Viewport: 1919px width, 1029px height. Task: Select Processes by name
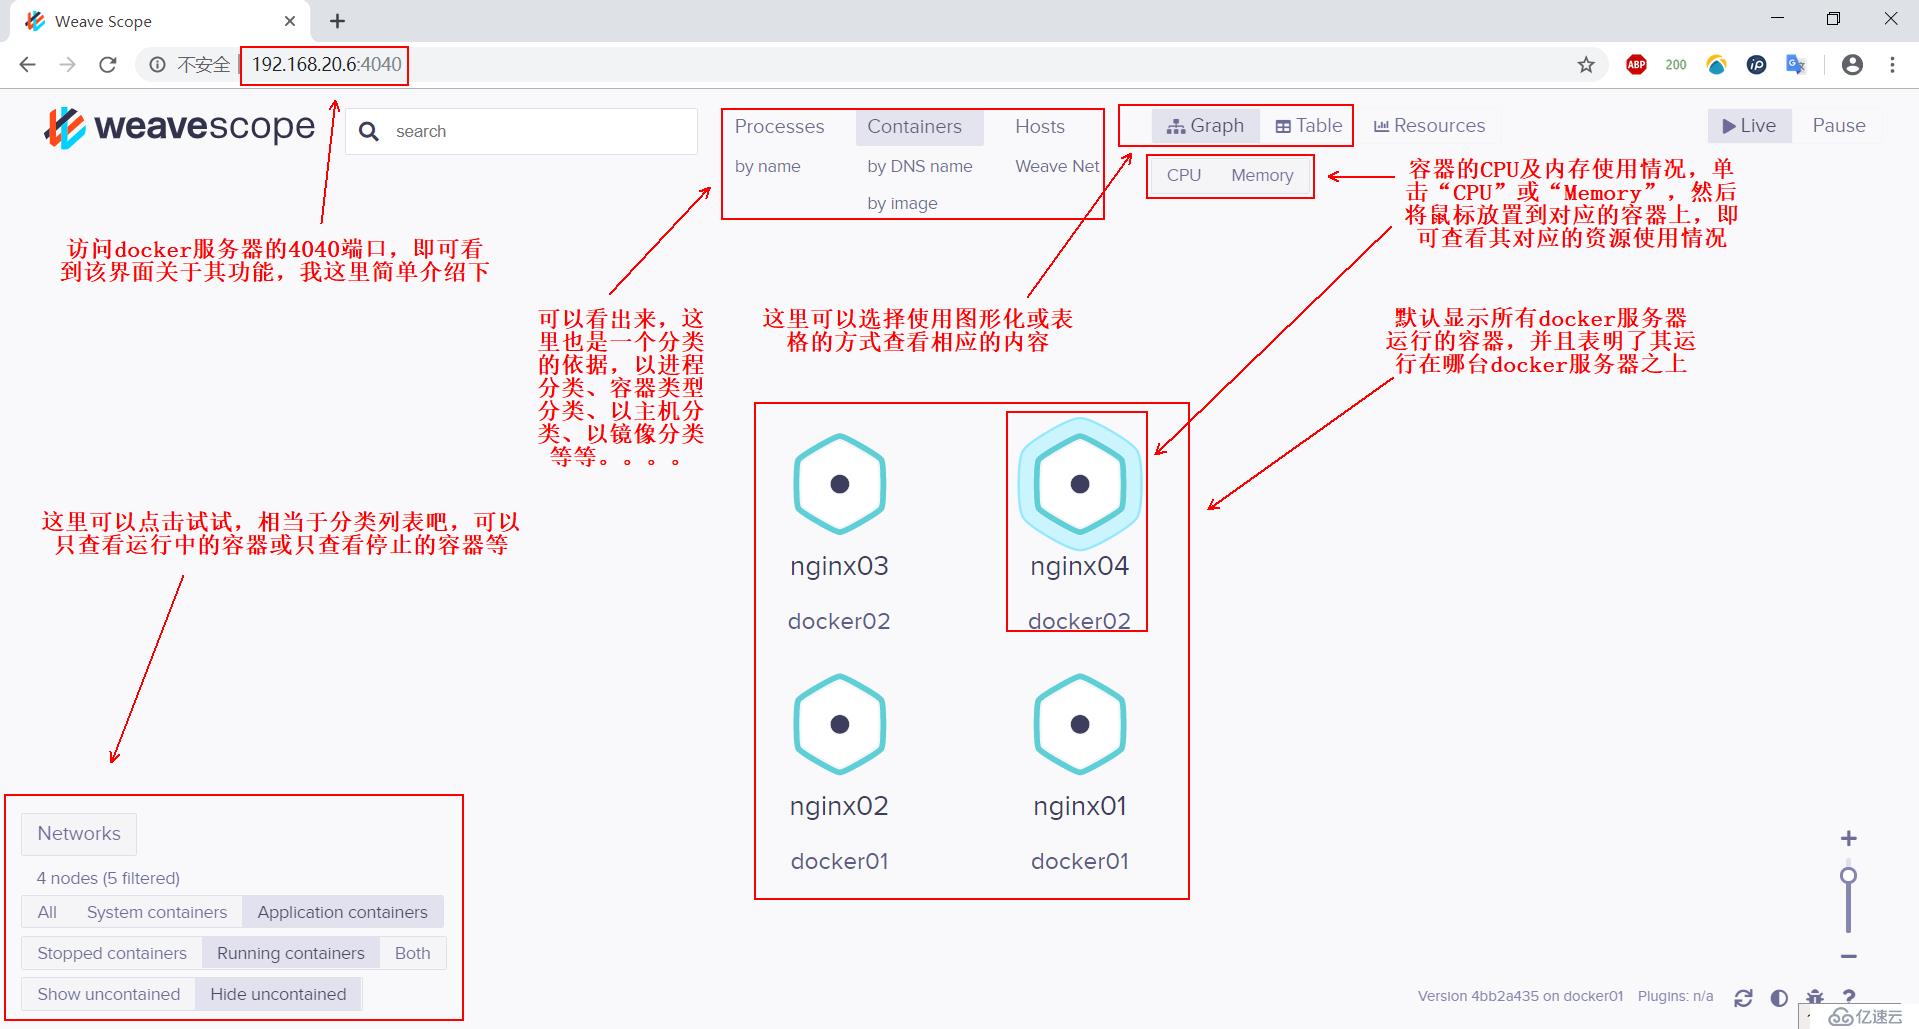[x=767, y=166]
